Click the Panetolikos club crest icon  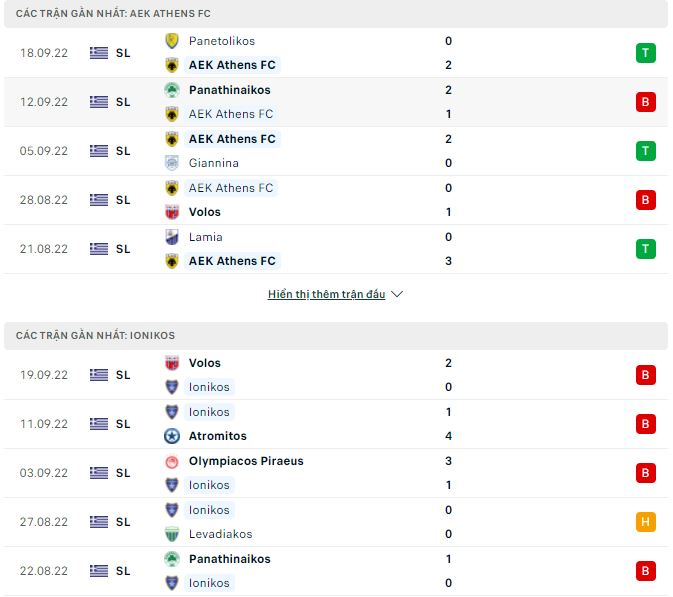(171, 41)
